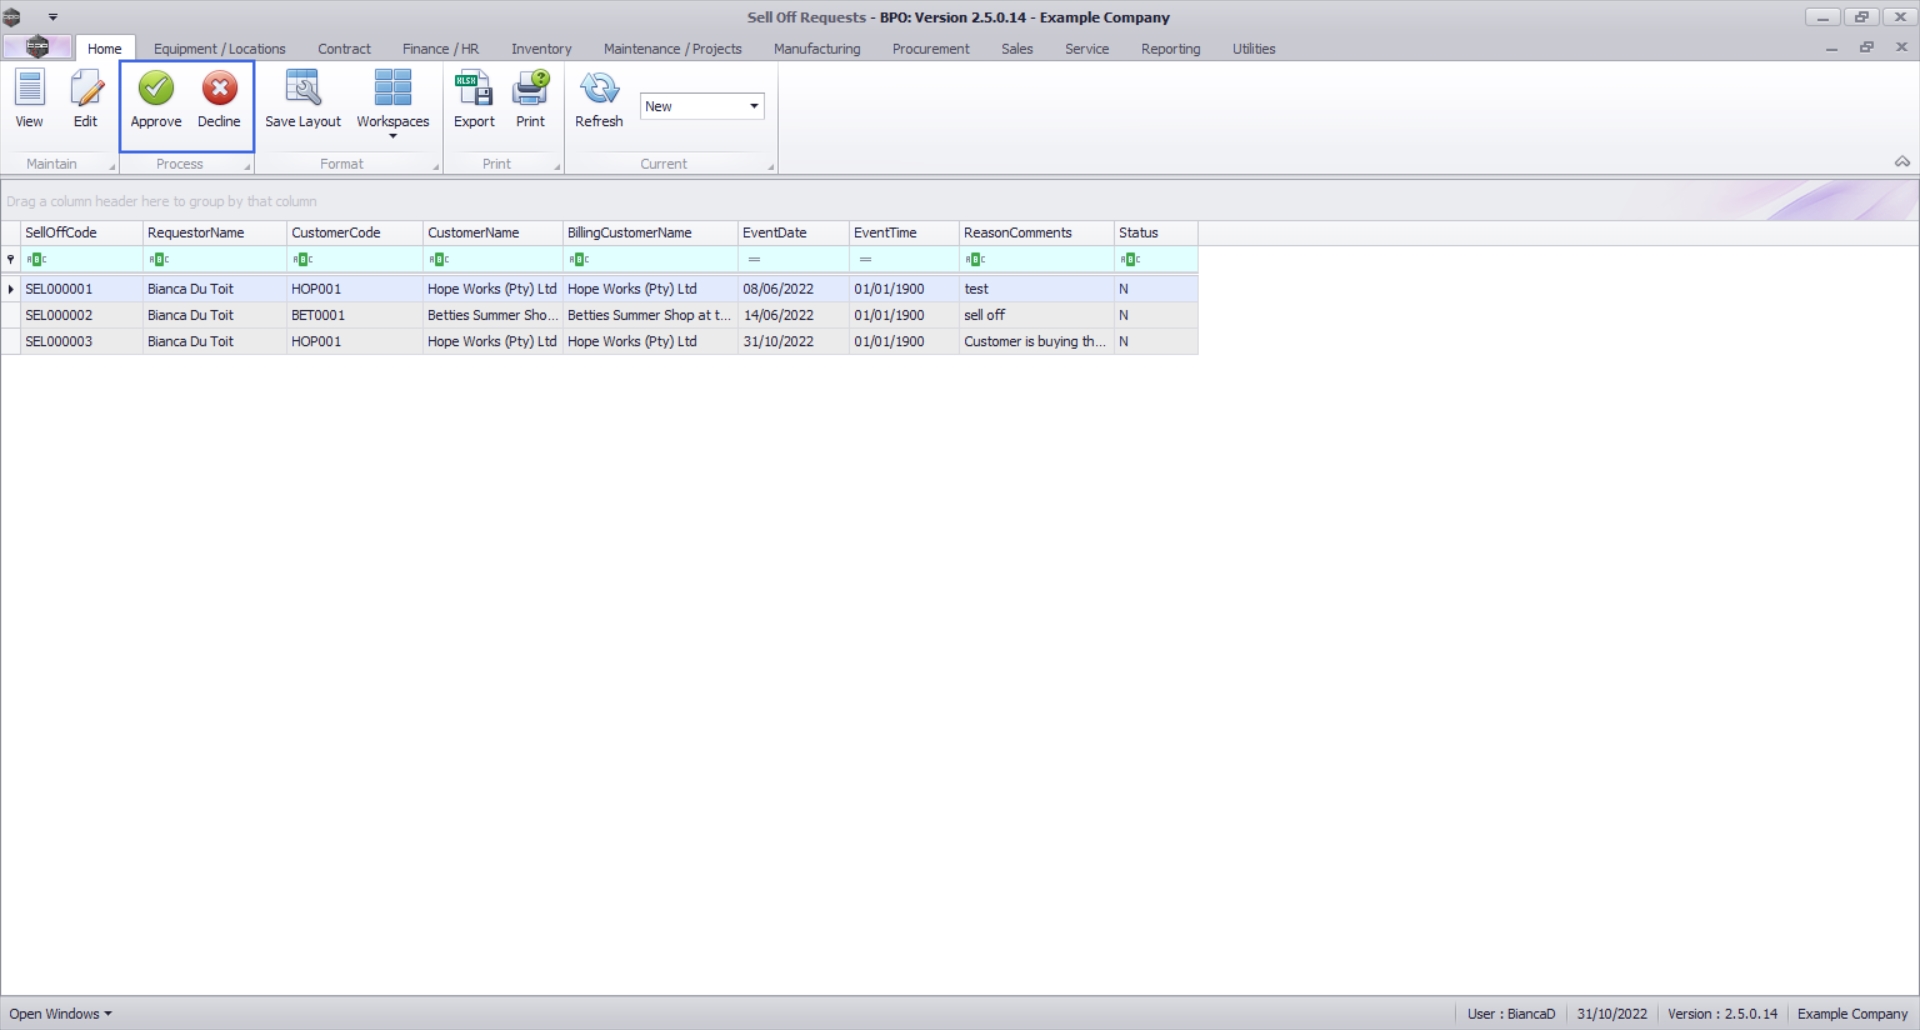This screenshot has width=1920, height=1030.
Task: Open the New status combo box
Action: [702, 106]
